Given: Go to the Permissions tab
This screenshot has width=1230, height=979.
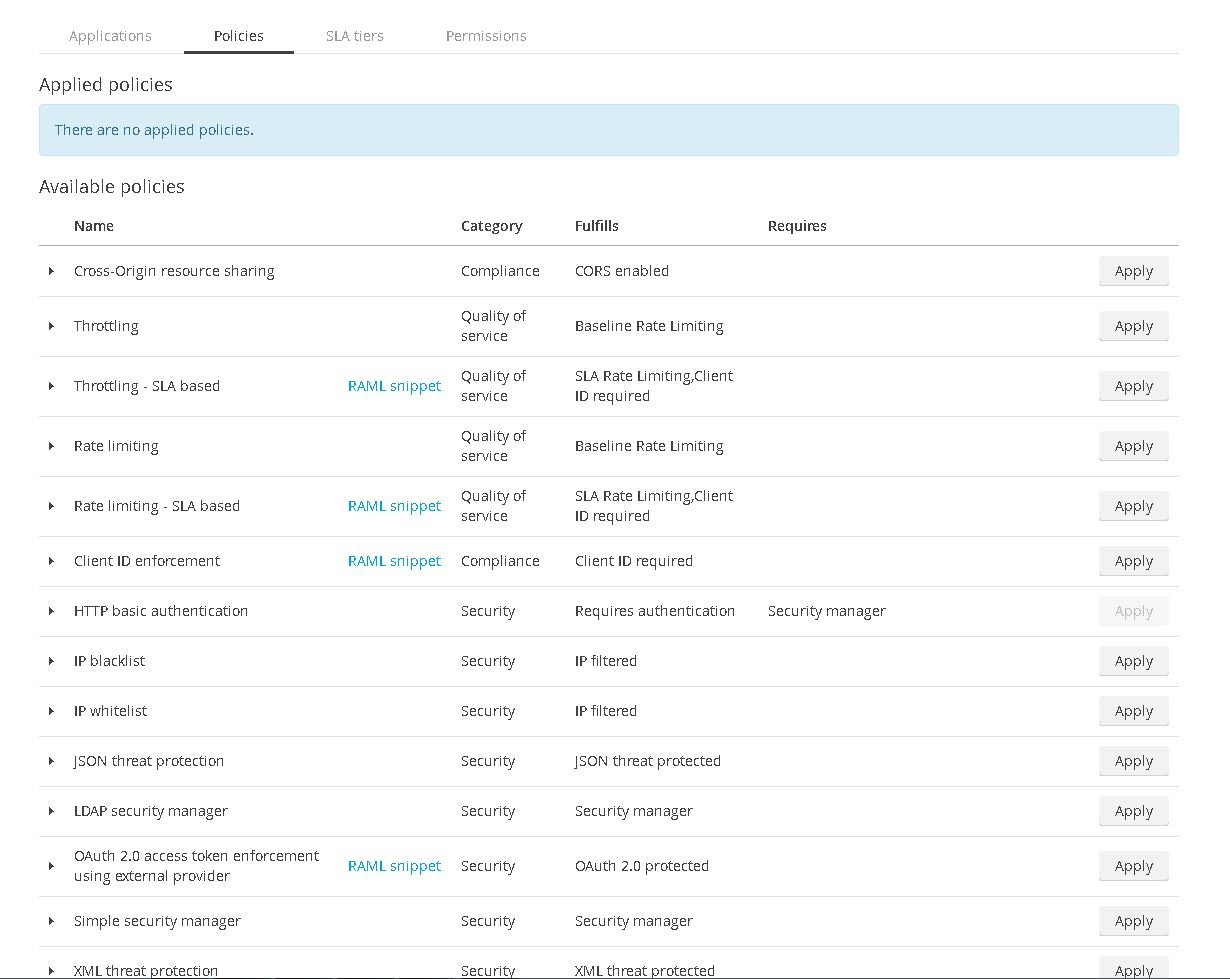Looking at the screenshot, I should click(486, 36).
